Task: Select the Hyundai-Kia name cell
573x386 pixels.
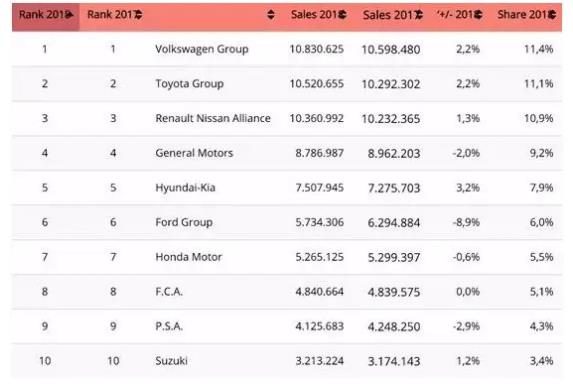Action: click(185, 188)
